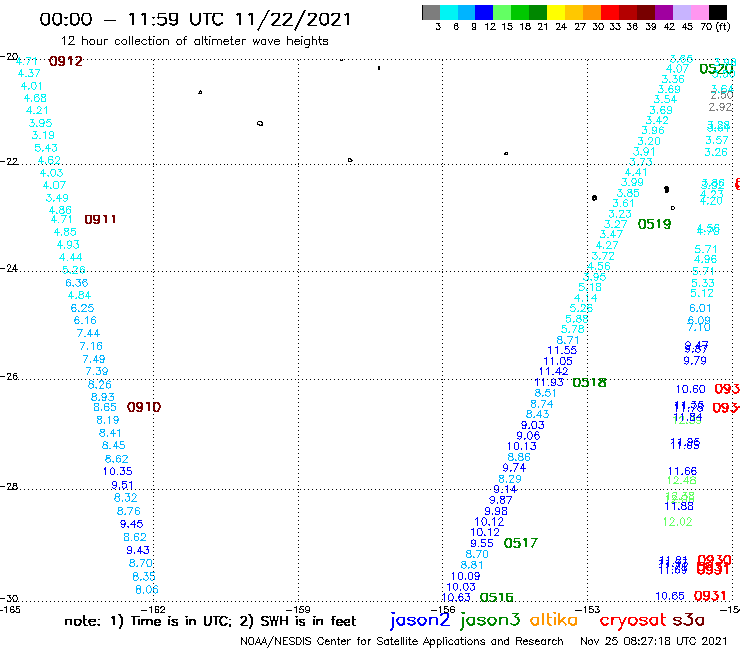Click the time marker 0911
This screenshot has height=650, width=740.
tap(100, 219)
